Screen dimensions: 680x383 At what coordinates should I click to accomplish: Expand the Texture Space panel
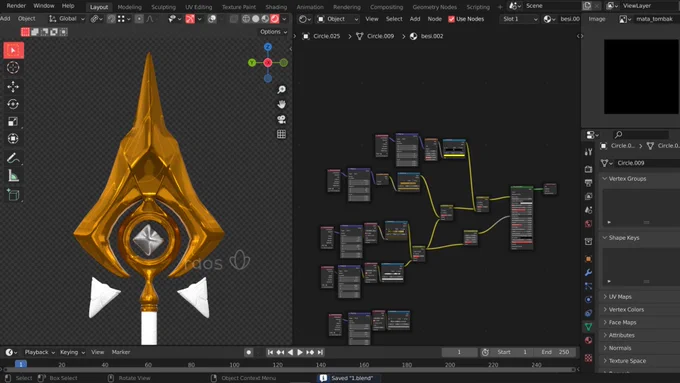(x=627, y=361)
